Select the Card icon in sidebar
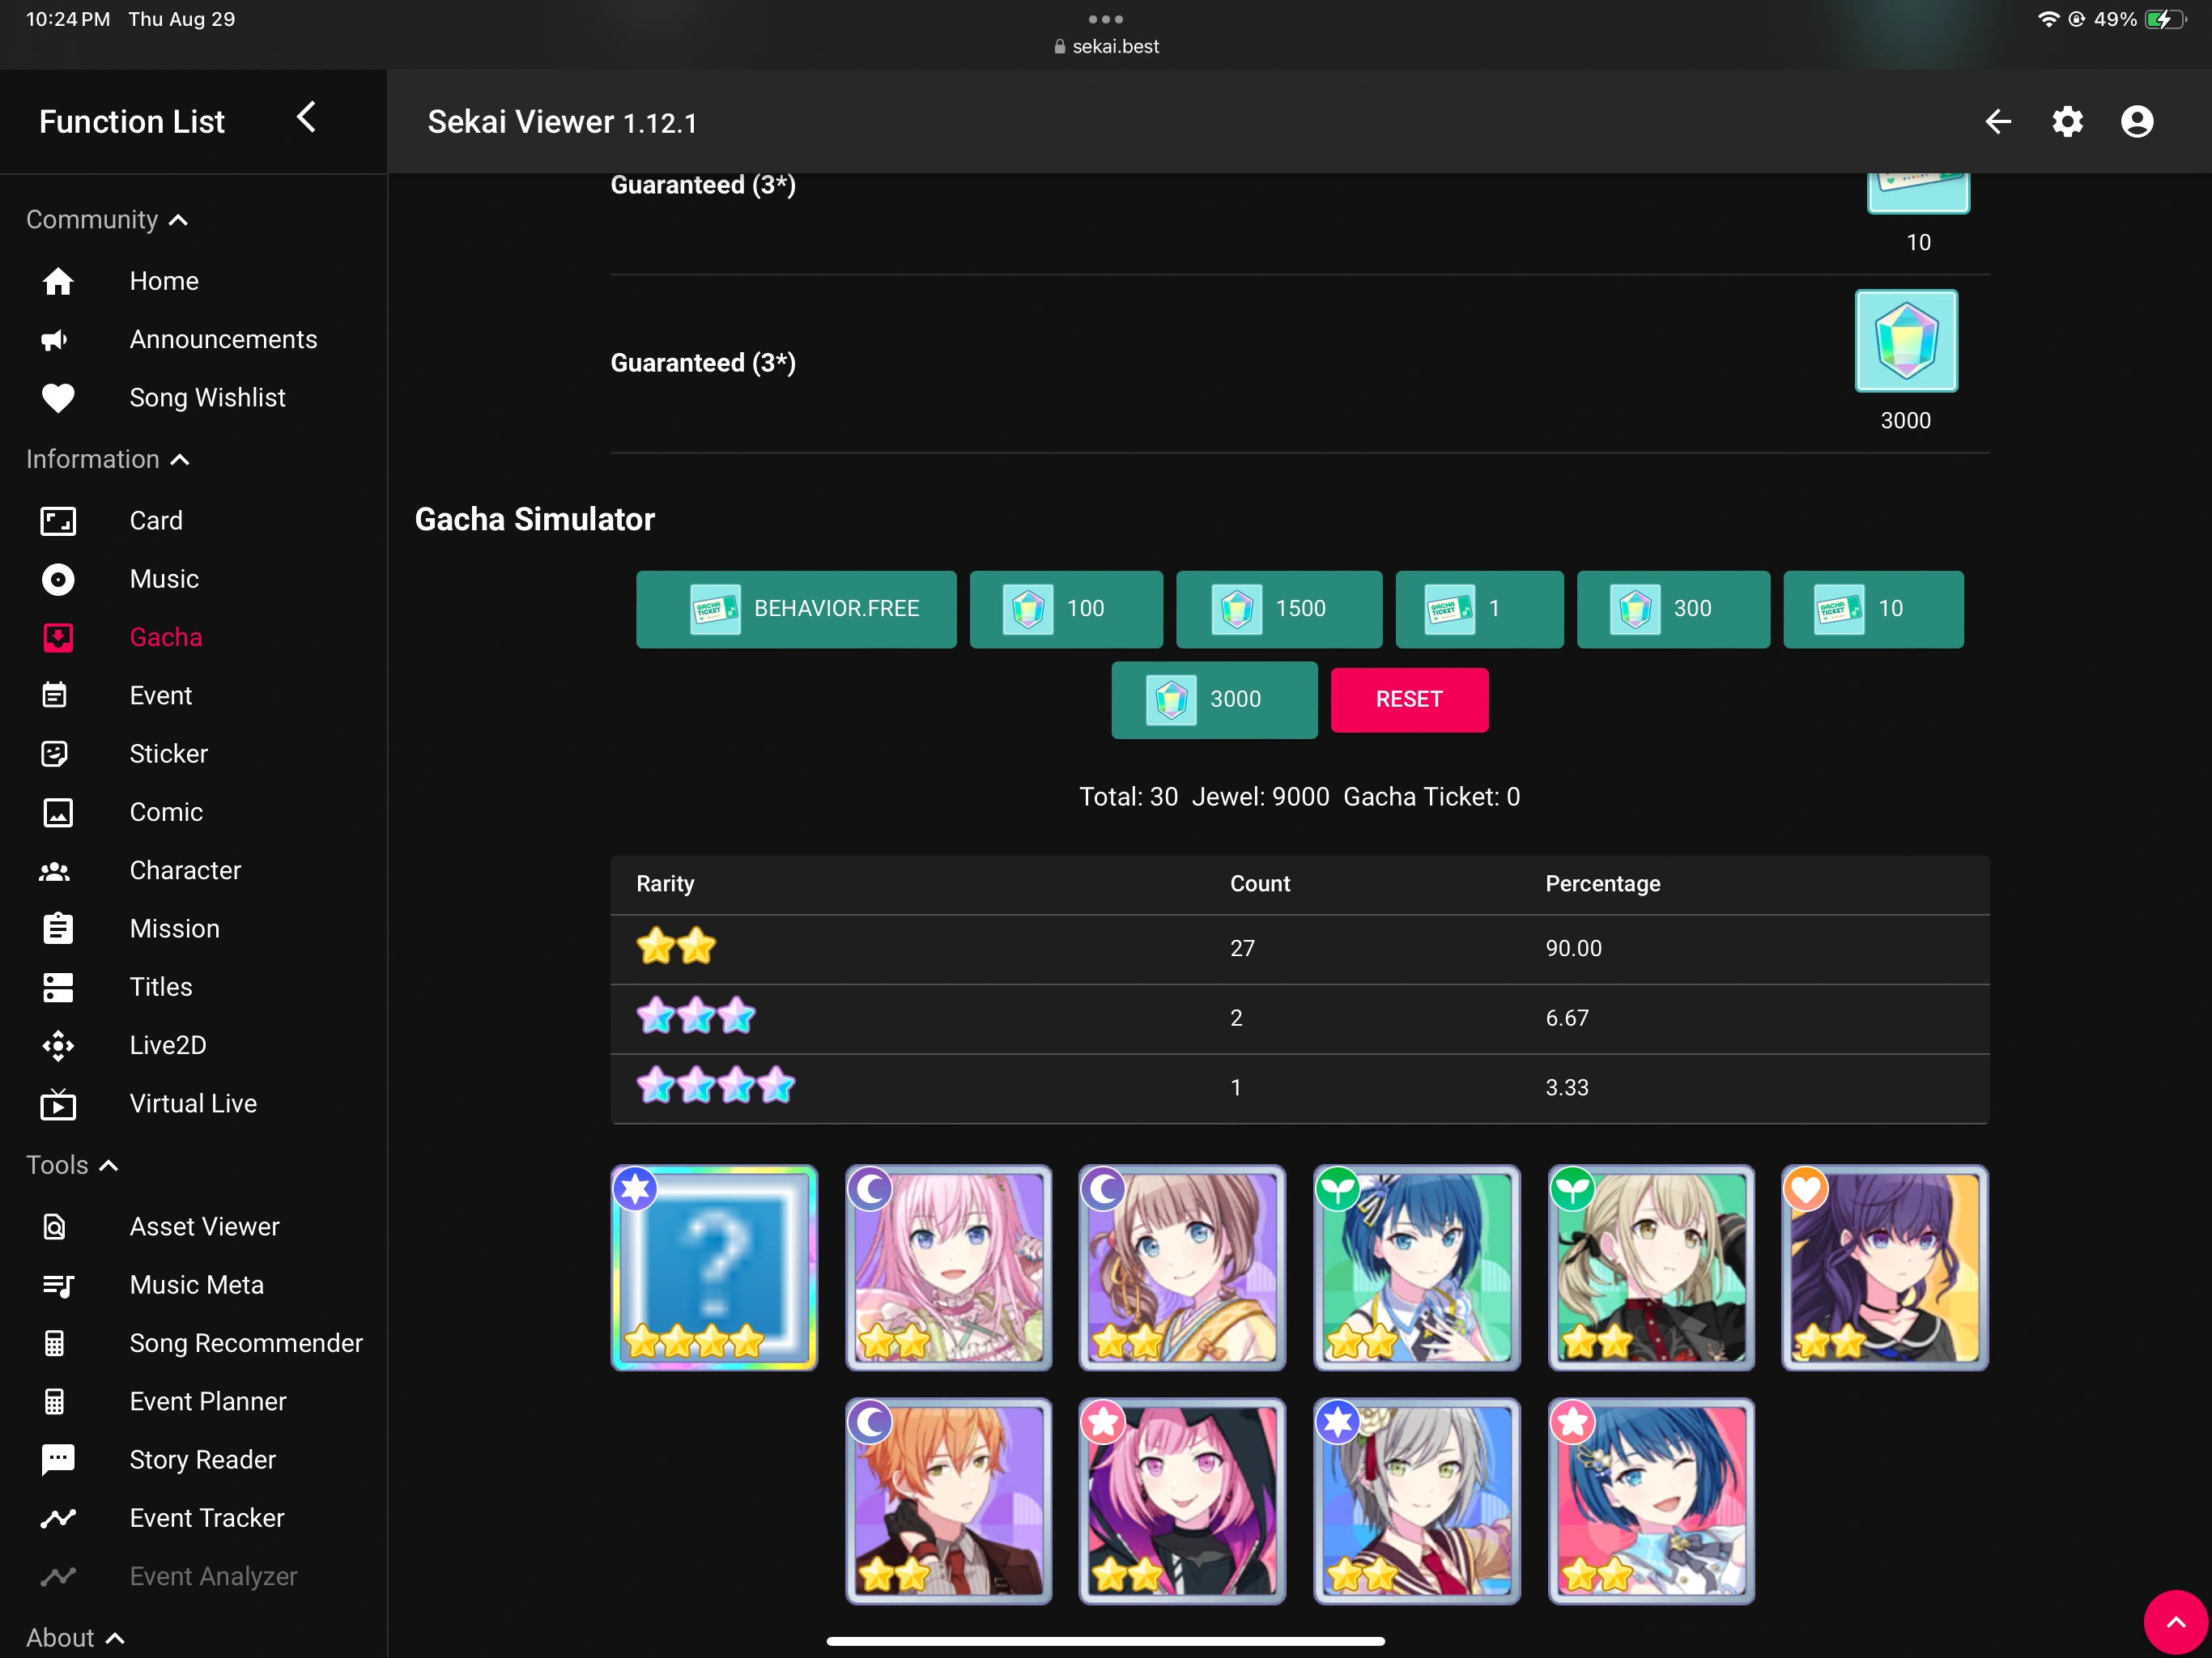The image size is (2212, 1658). point(59,520)
